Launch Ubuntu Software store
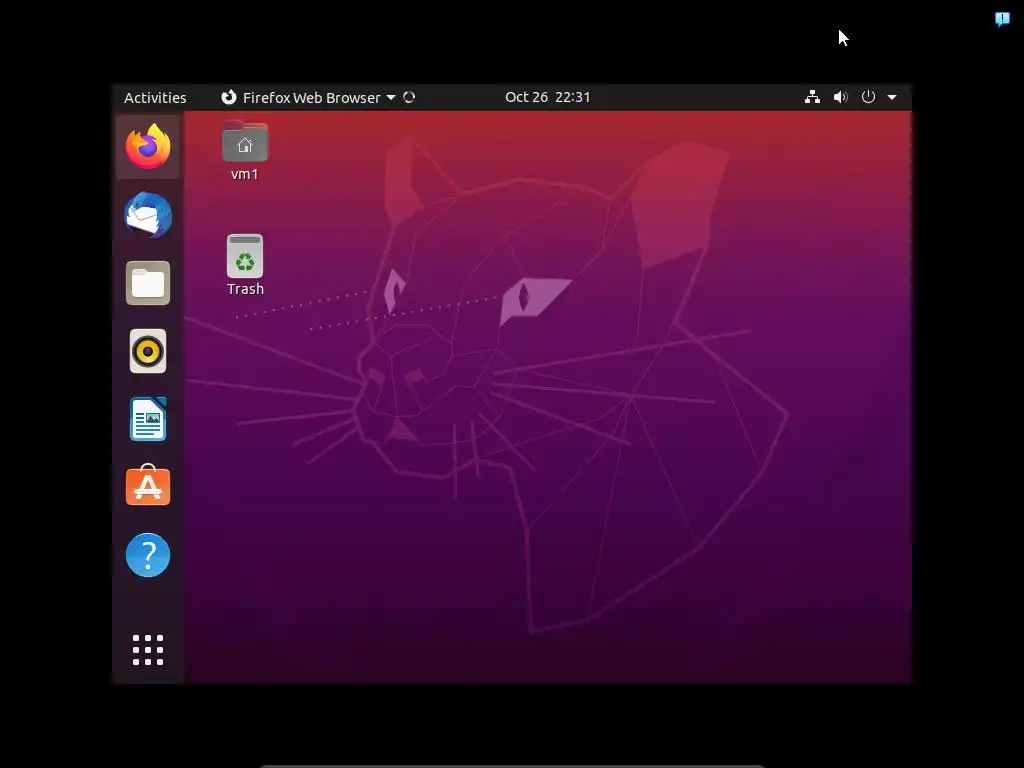This screenshot has height=768, width=1024. (x=148, y=485)
